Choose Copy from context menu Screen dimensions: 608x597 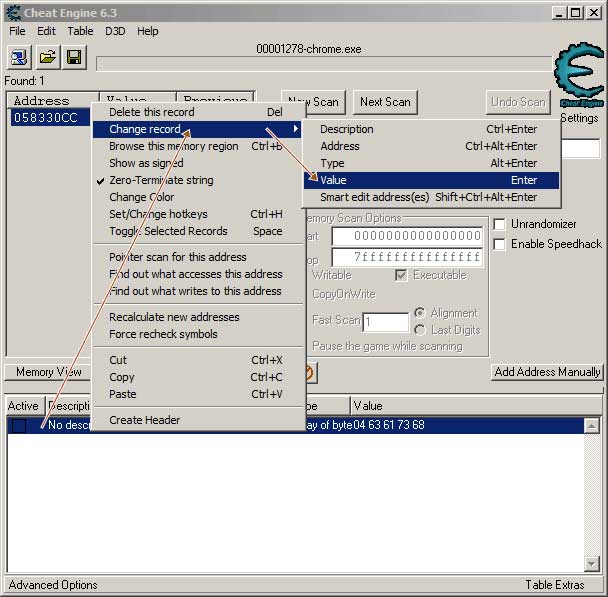pos(197,377)
